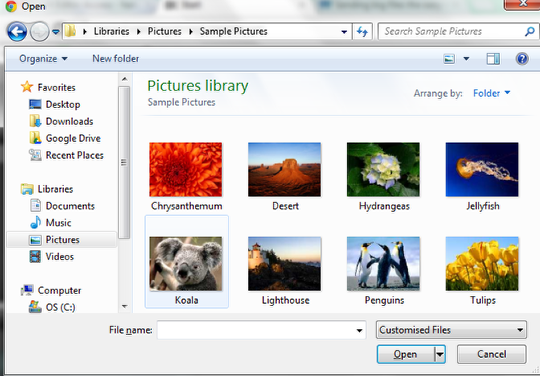The width and height of the screenshot is (540, 376).
Task: Select Sample Pictures in the address breadcrumb
Action: [233, 31]
